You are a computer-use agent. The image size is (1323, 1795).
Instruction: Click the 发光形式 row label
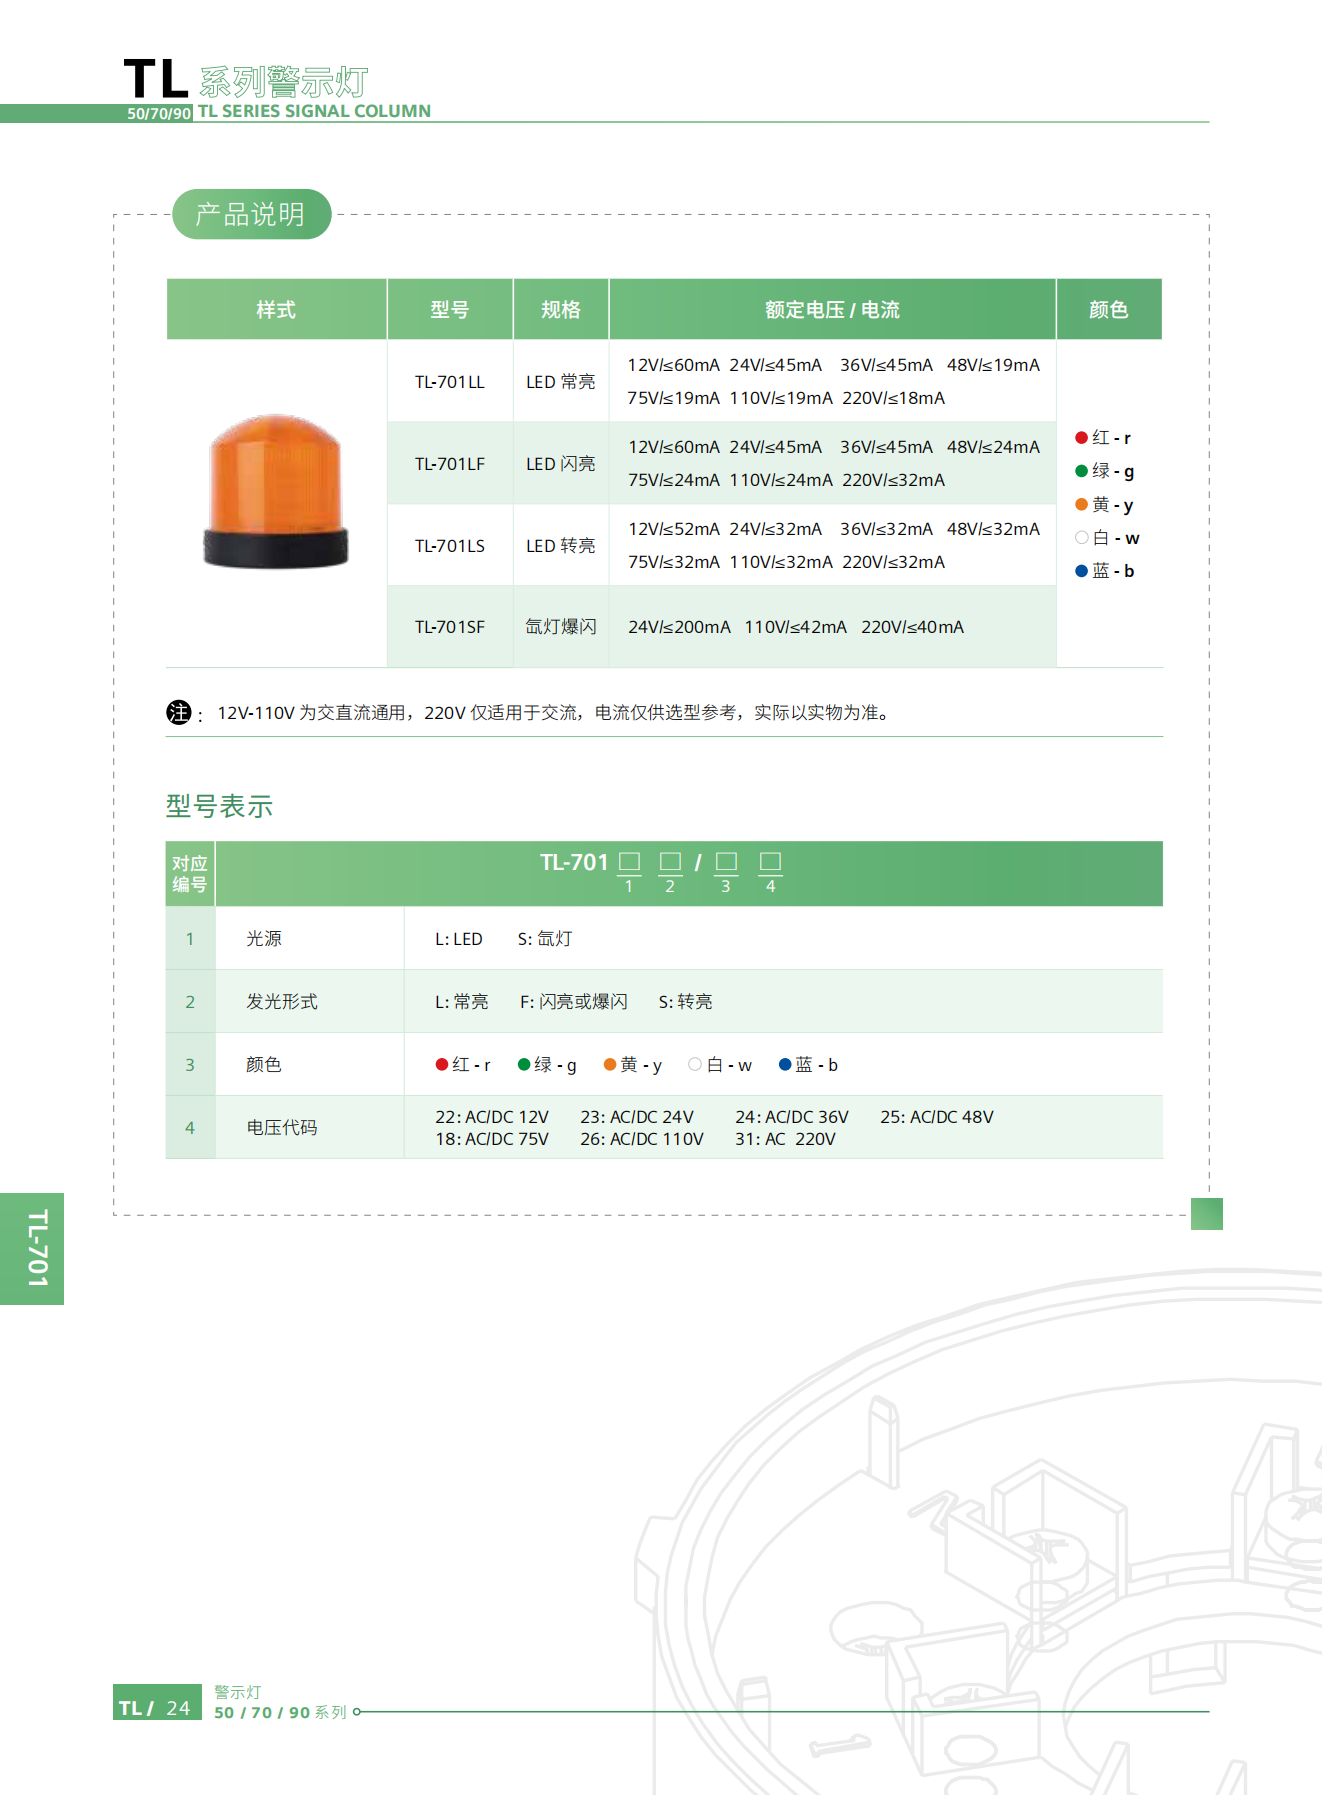282,1002
